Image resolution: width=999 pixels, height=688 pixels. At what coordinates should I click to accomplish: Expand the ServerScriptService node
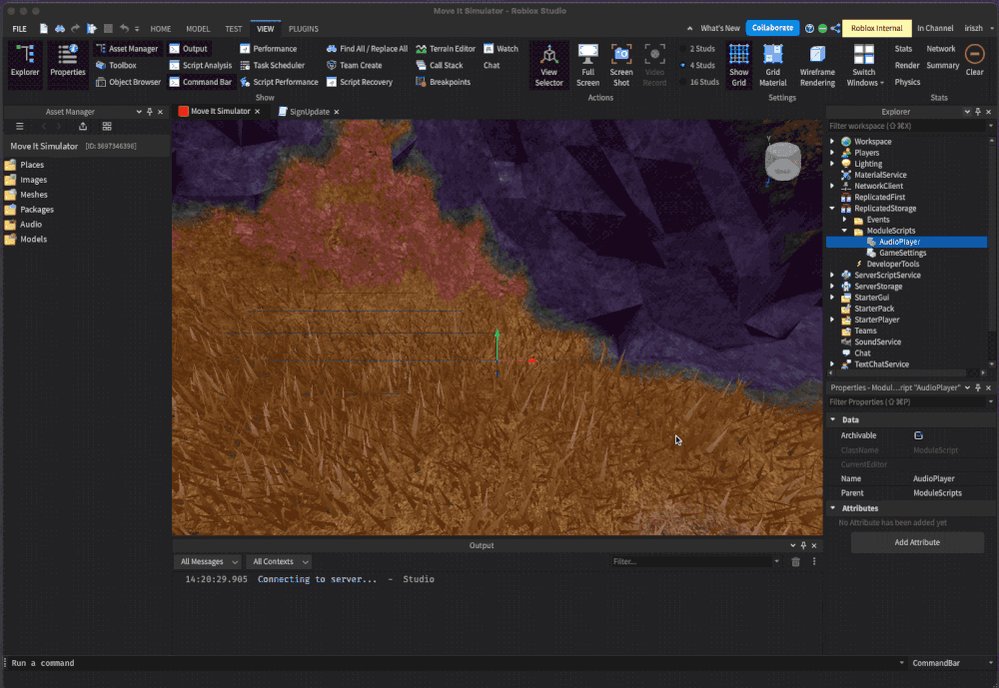coord(832,275)
